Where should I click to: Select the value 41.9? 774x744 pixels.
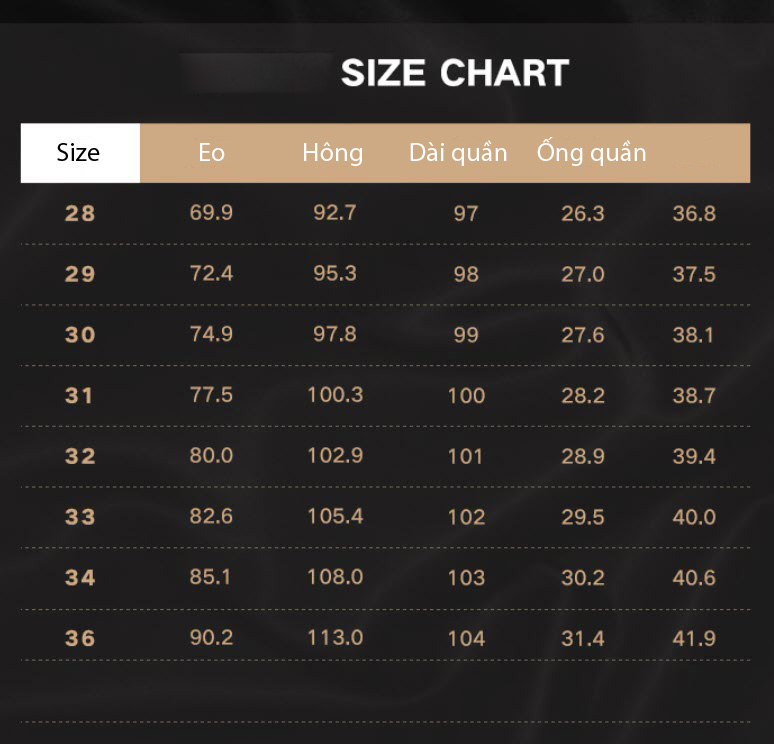coord(694,639)
